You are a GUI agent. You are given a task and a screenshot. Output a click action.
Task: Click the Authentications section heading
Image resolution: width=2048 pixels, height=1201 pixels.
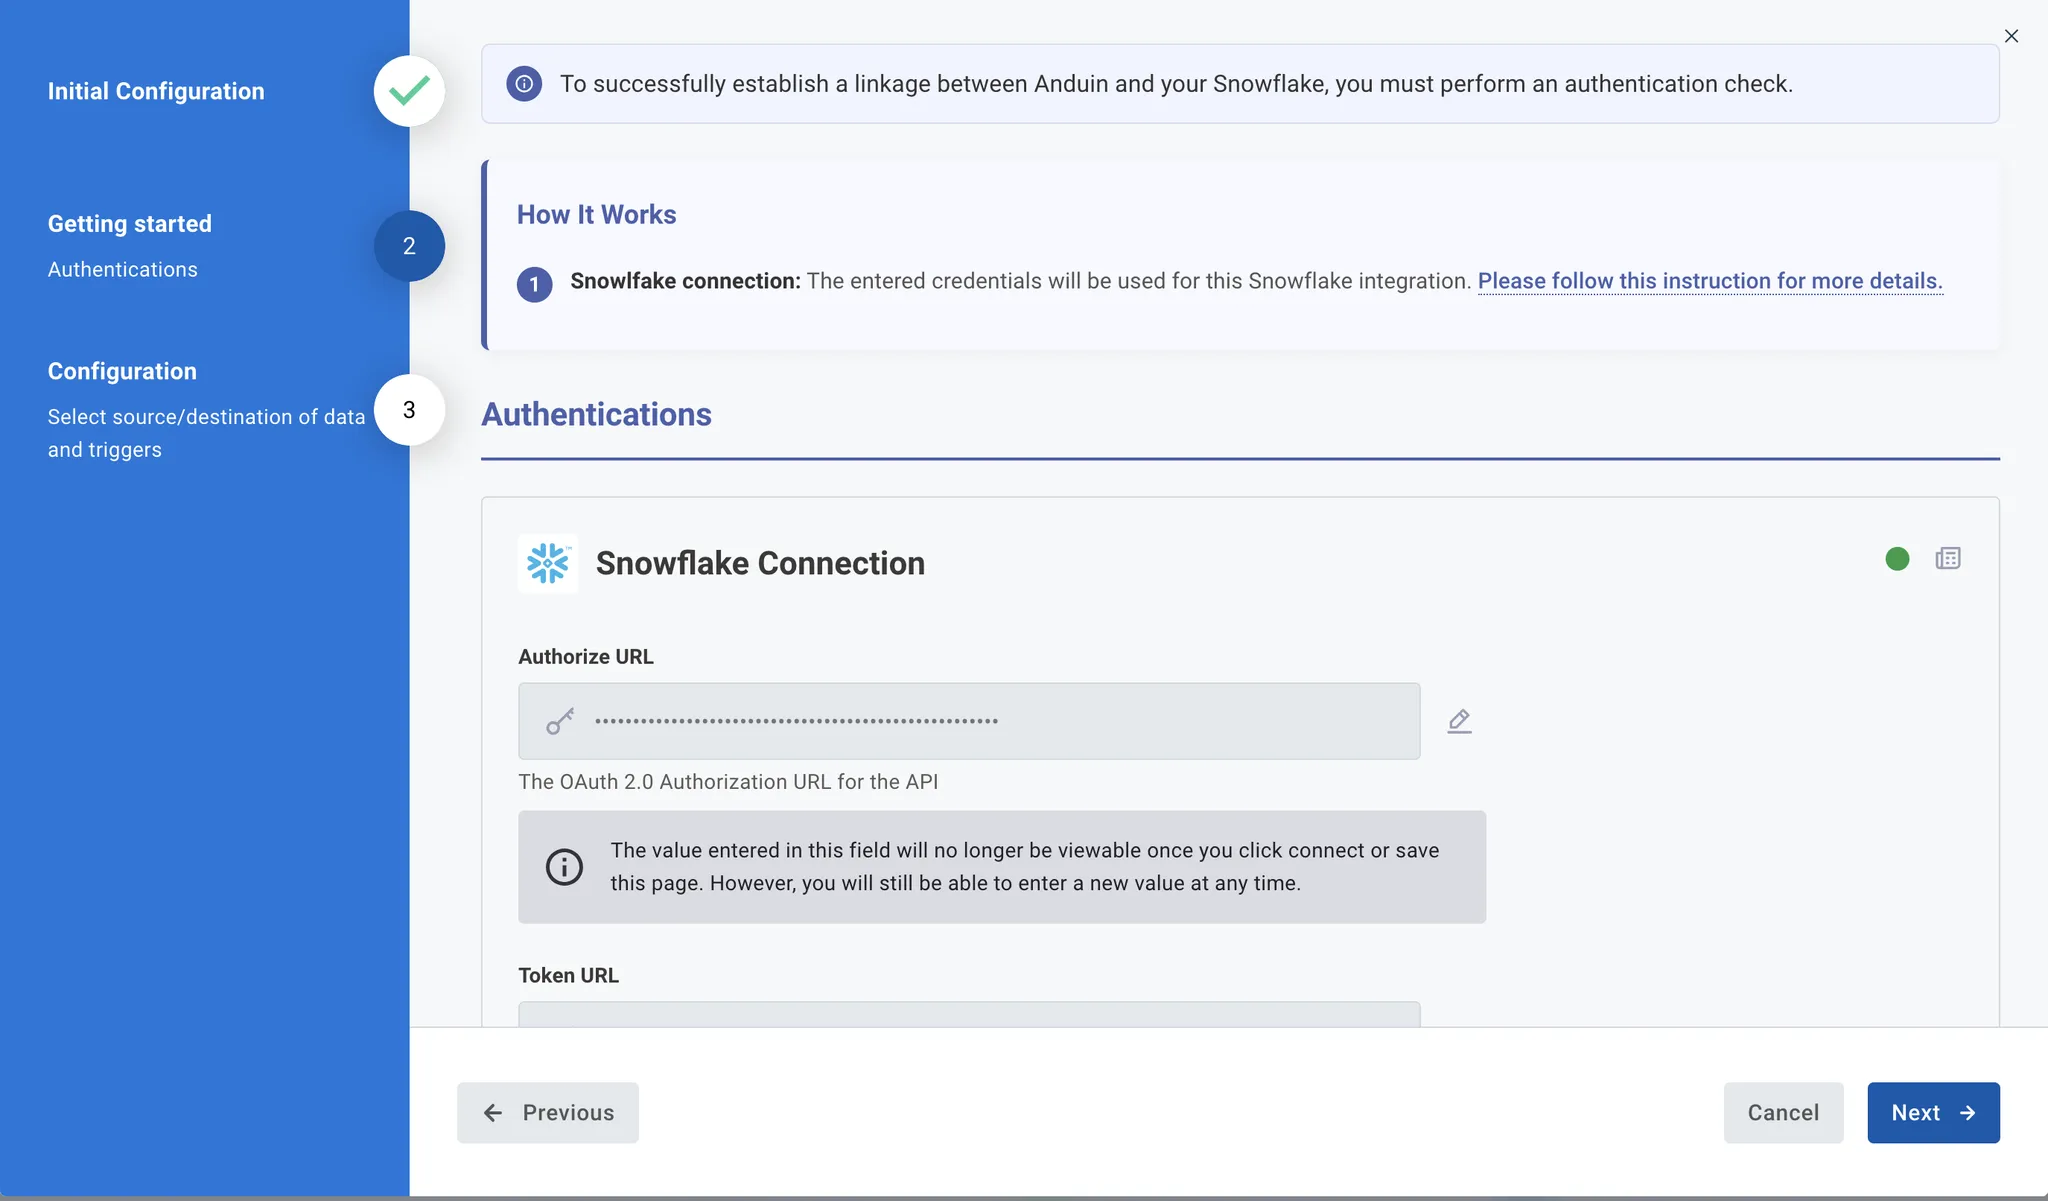coord(596,414)
